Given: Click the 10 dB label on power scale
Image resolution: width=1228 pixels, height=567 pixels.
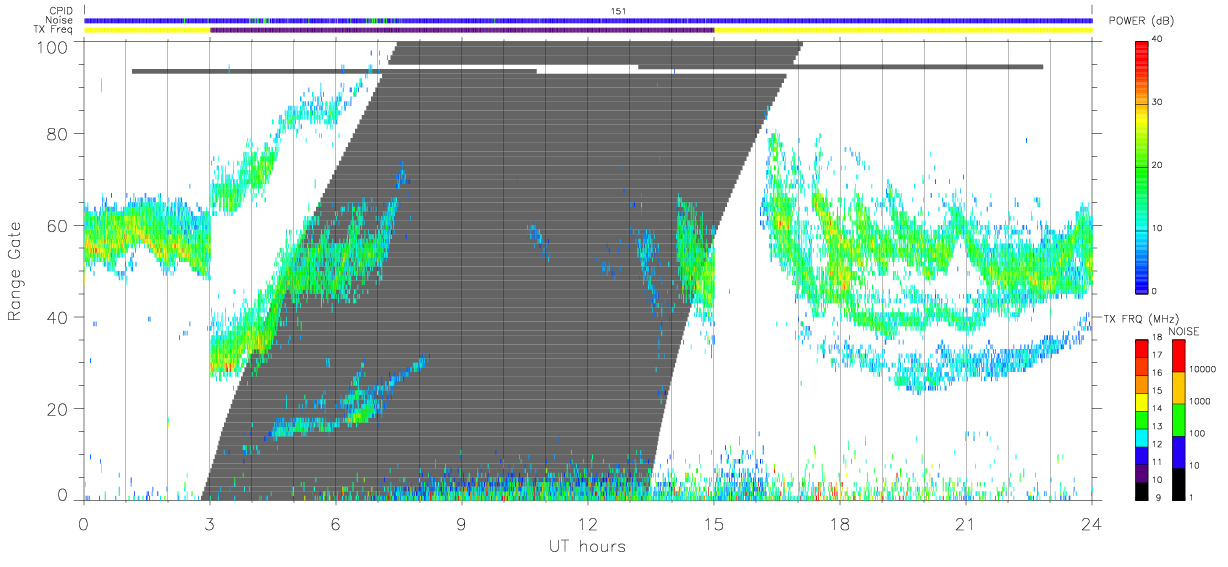Looking at the screenshot, I should [1159, 228].
